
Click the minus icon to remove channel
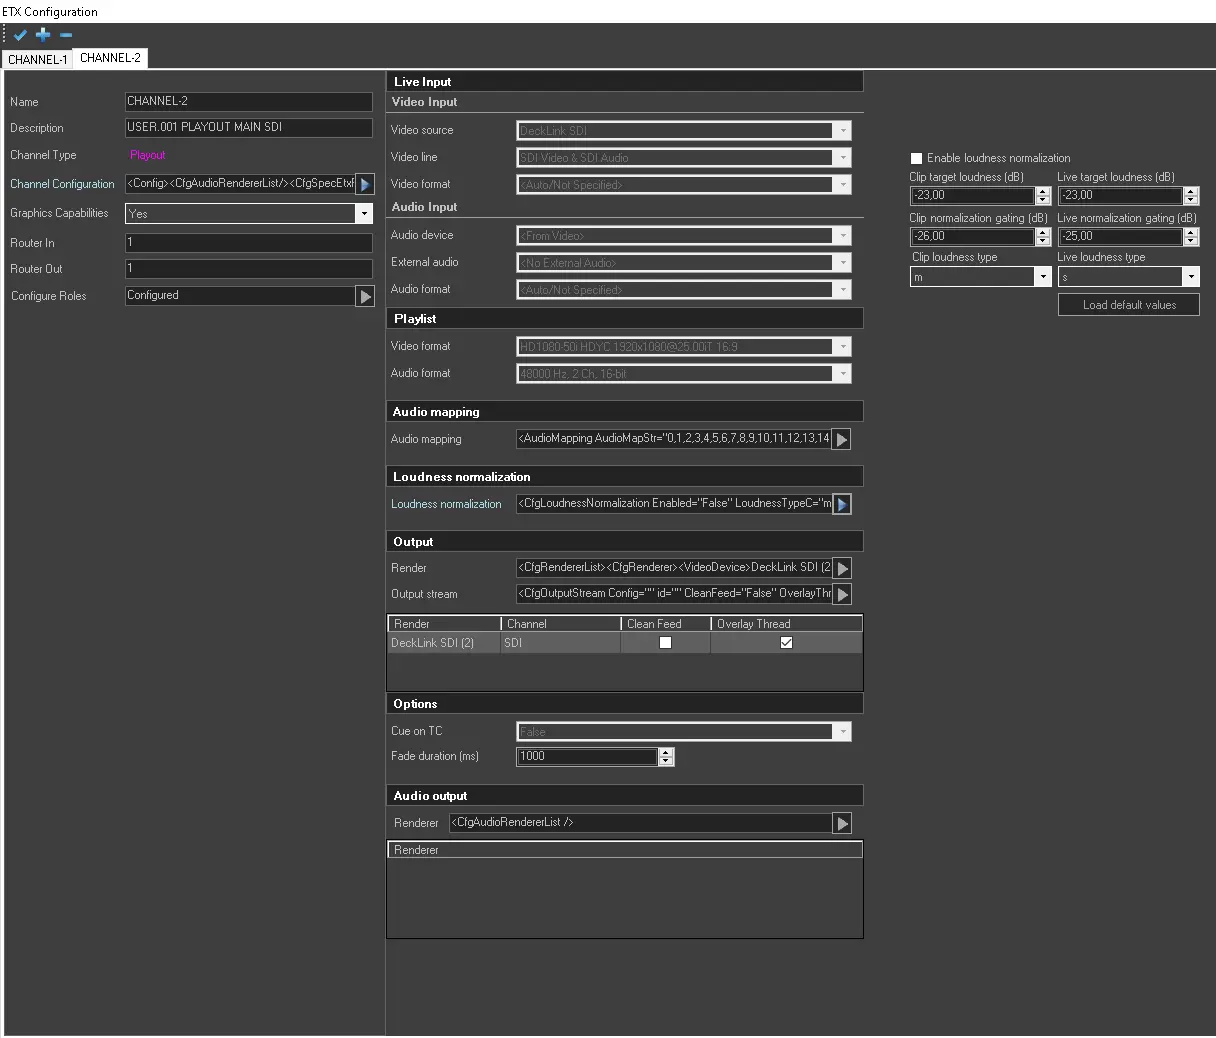click(x=66, y=35)
